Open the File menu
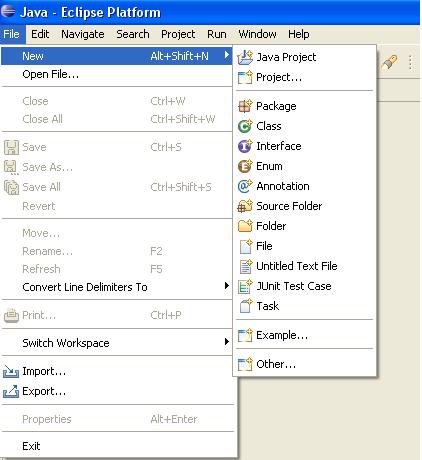 (12, 34)
